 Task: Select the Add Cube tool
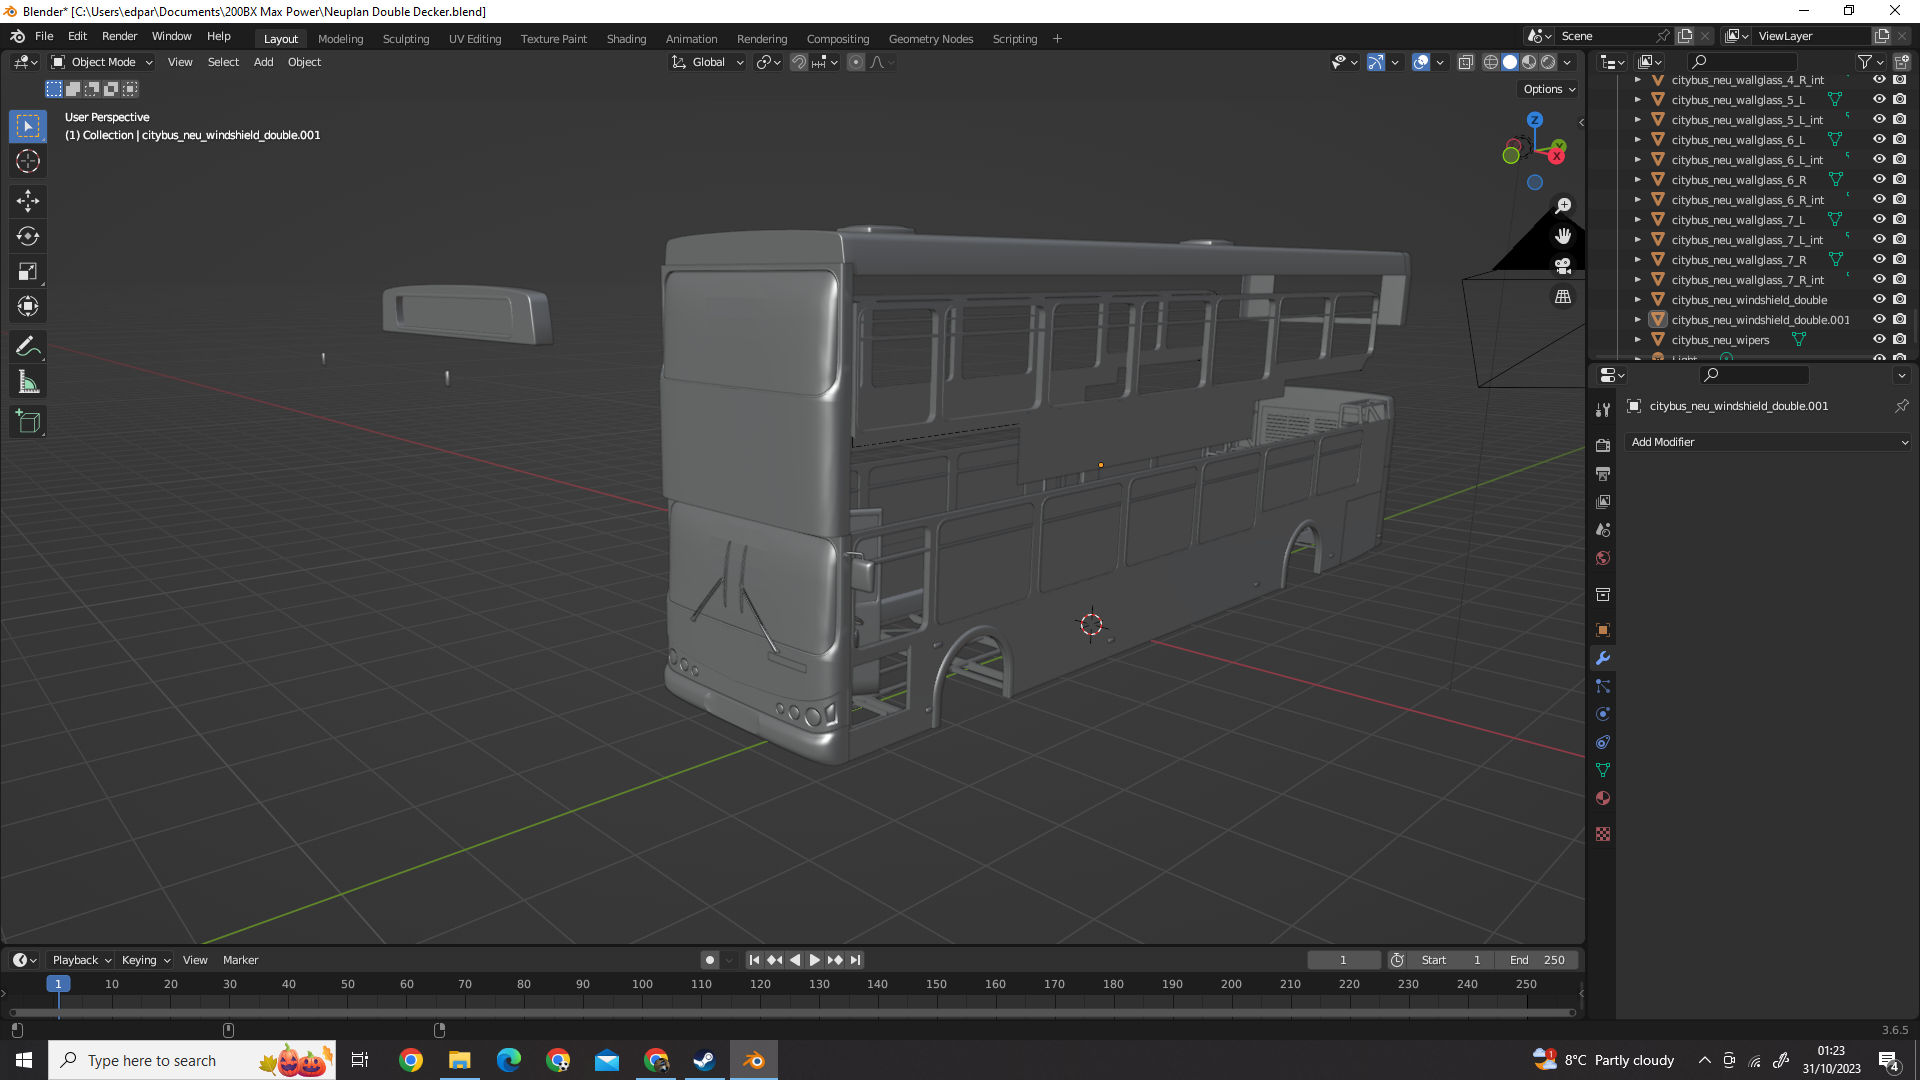click(x=27, y=421)
